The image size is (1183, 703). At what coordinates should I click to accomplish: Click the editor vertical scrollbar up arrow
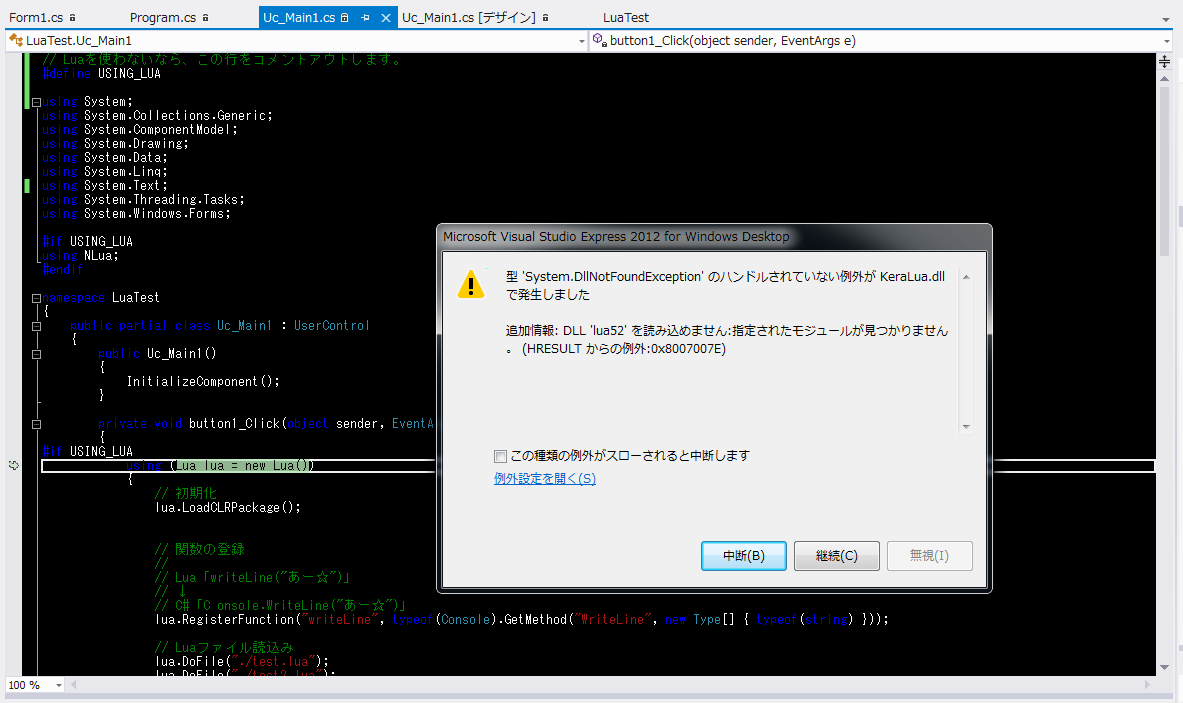(1164, 78)
